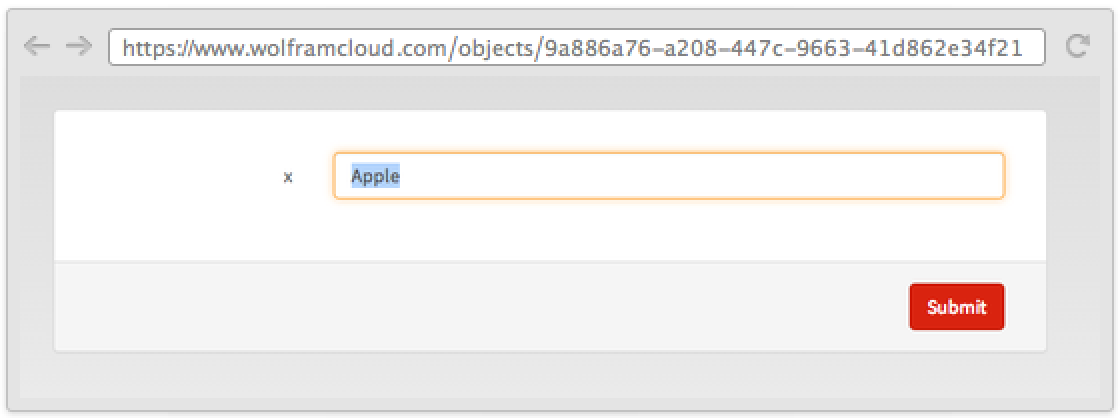Click the x field label

(288, 178)
